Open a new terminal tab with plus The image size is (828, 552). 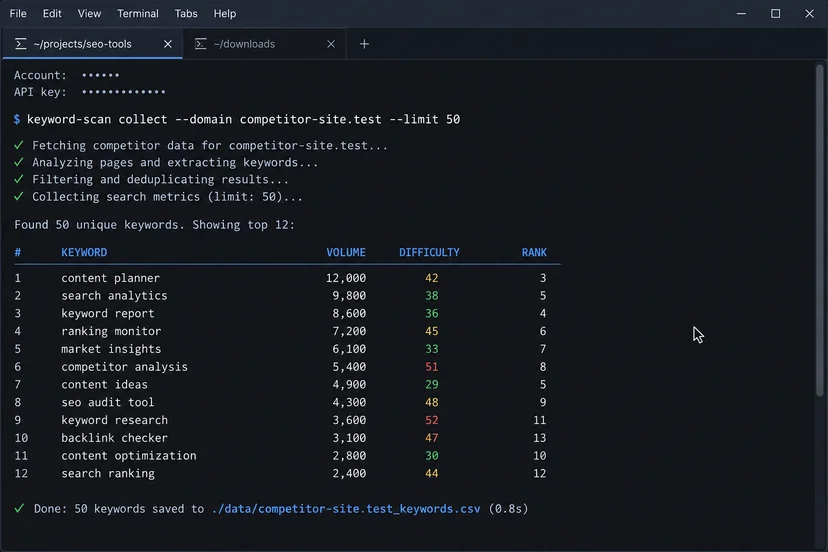coord(364,44)
